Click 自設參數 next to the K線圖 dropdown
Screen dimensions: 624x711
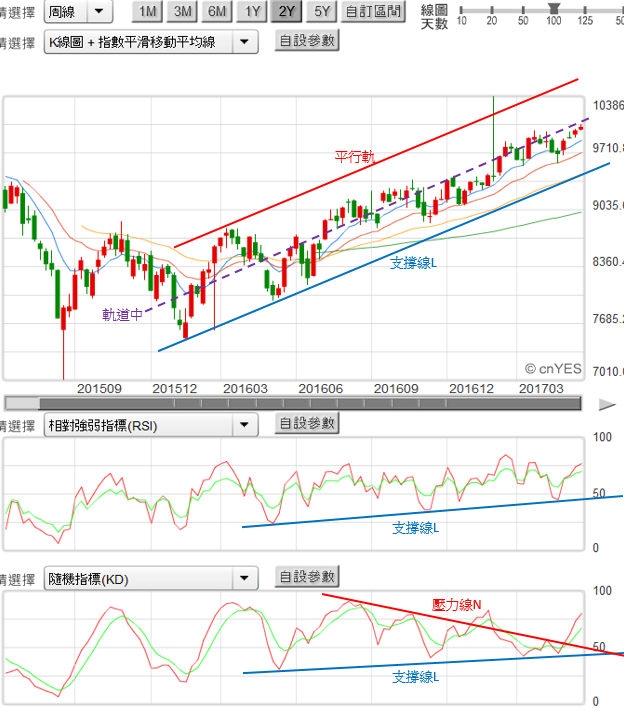click(307, 41)
